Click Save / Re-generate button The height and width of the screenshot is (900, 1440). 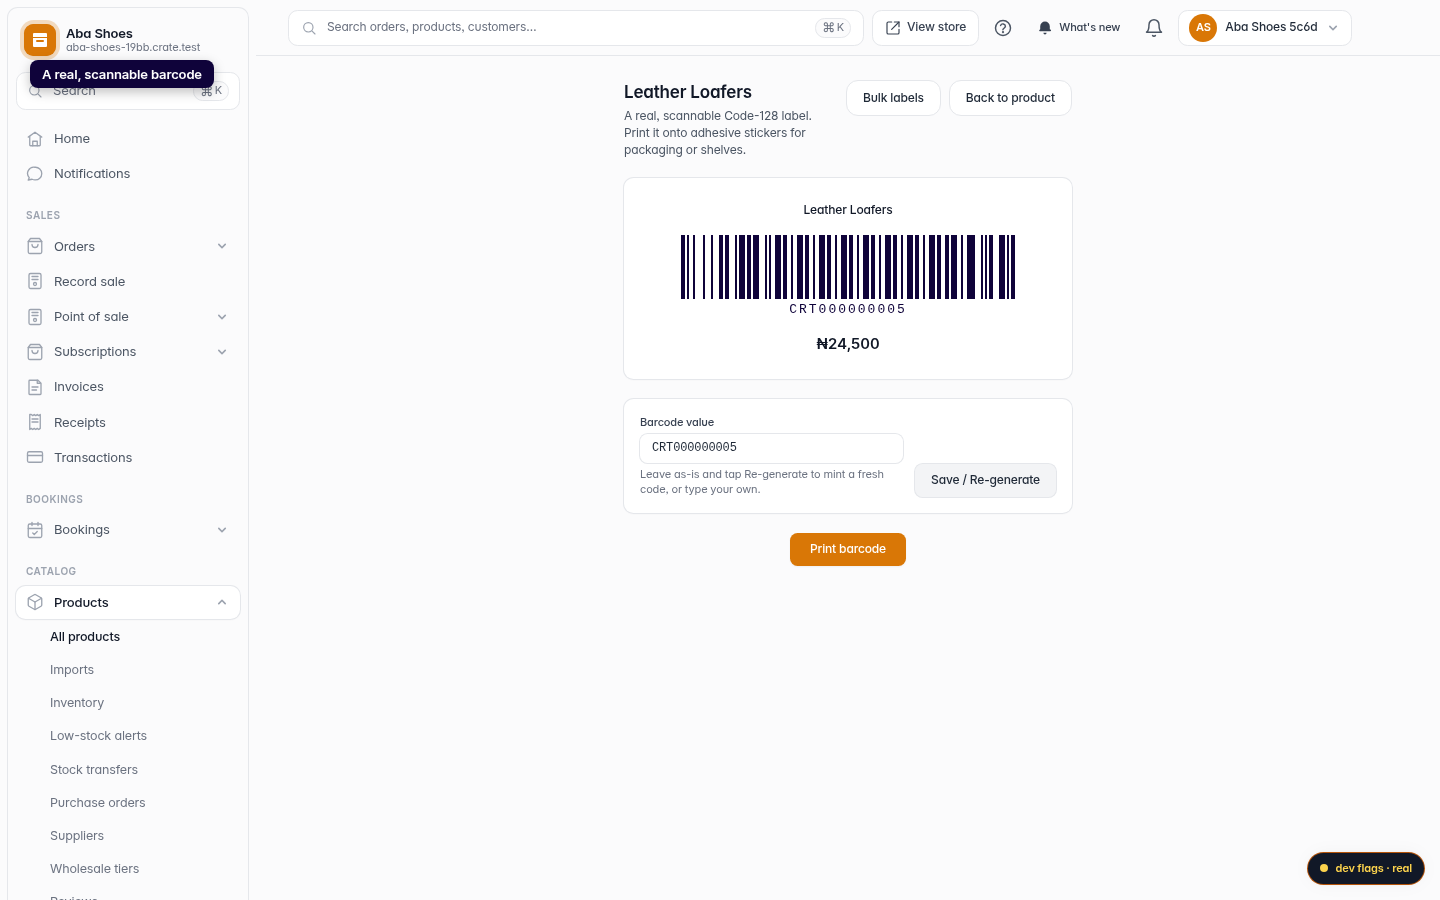(985, 480)
